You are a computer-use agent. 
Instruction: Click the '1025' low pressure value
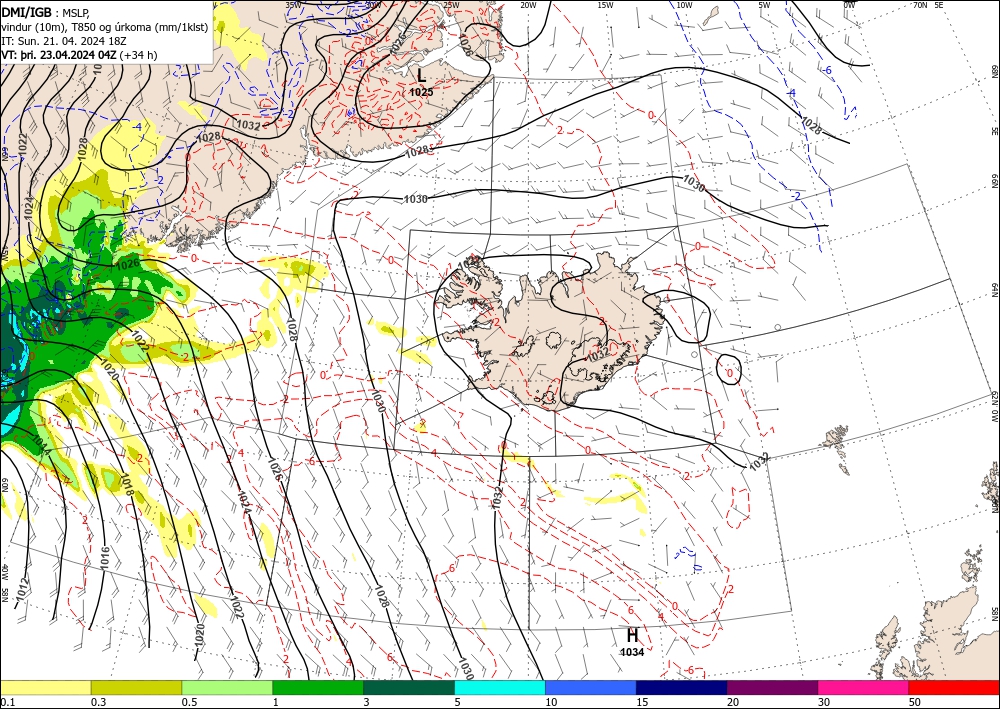(421, 92)
